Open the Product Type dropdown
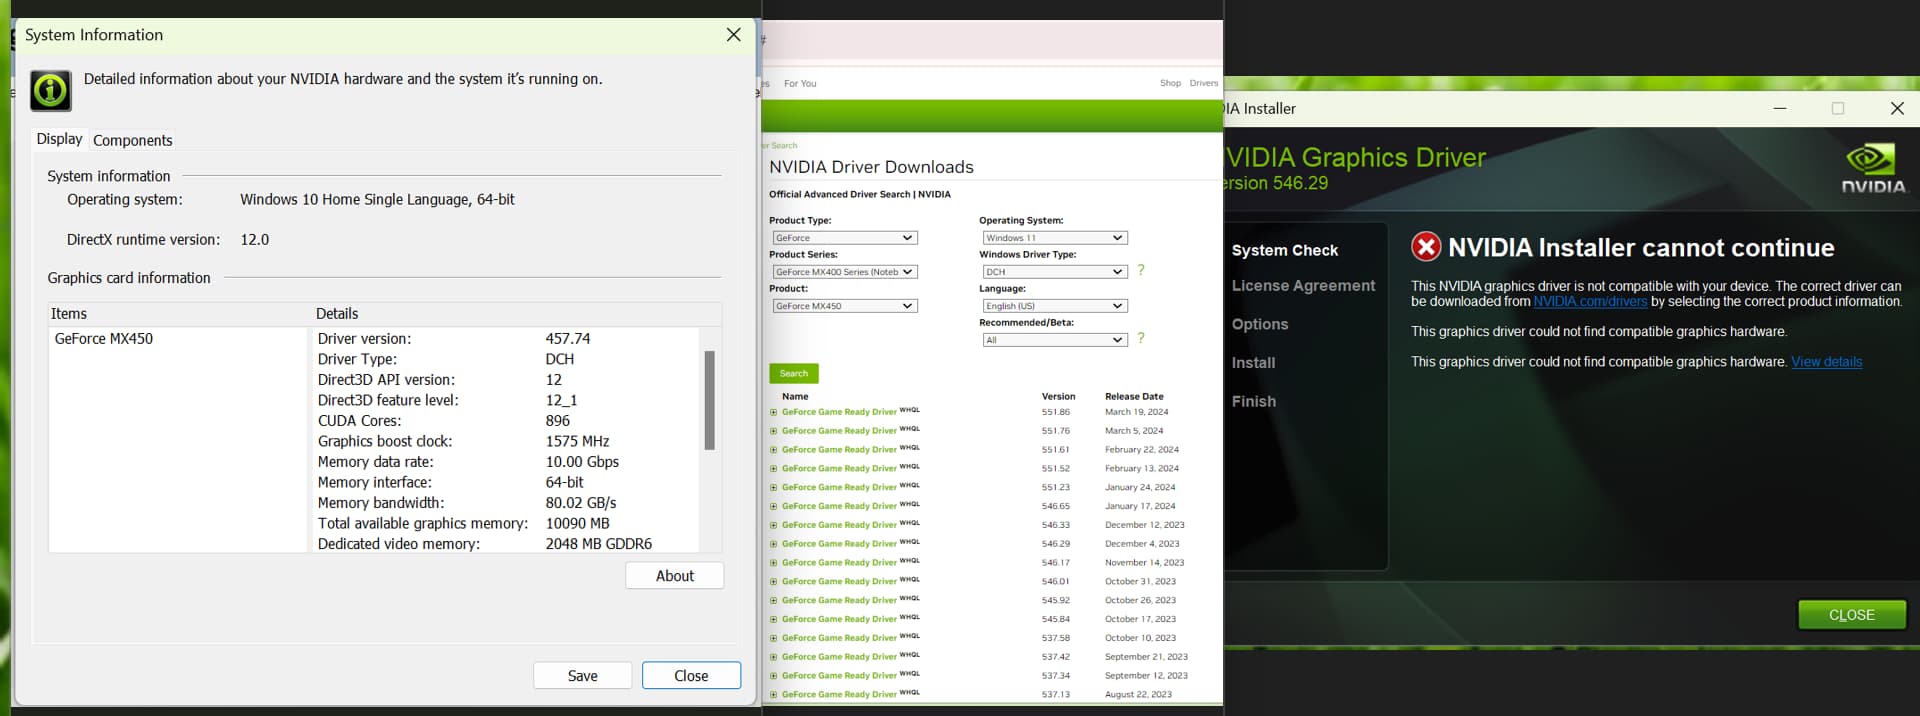This screenshot has width=1920, height=716. (x=844, y=238)
